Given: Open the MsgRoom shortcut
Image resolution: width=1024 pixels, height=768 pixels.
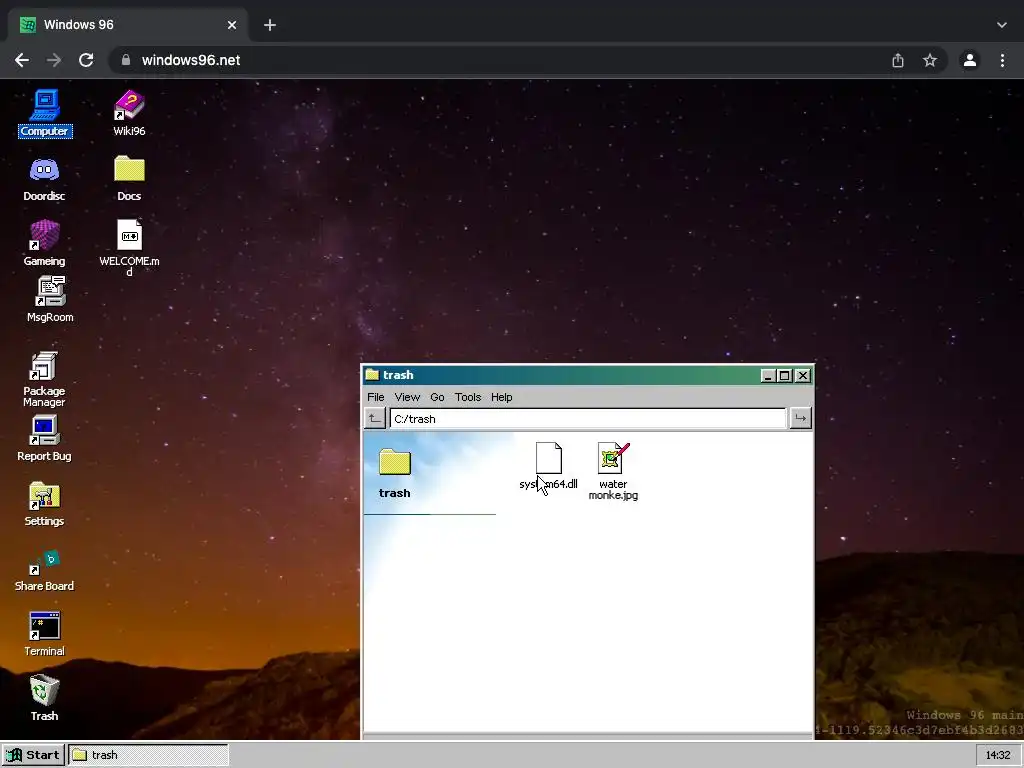Looking at the screenshot, I should tap(50, 299).
